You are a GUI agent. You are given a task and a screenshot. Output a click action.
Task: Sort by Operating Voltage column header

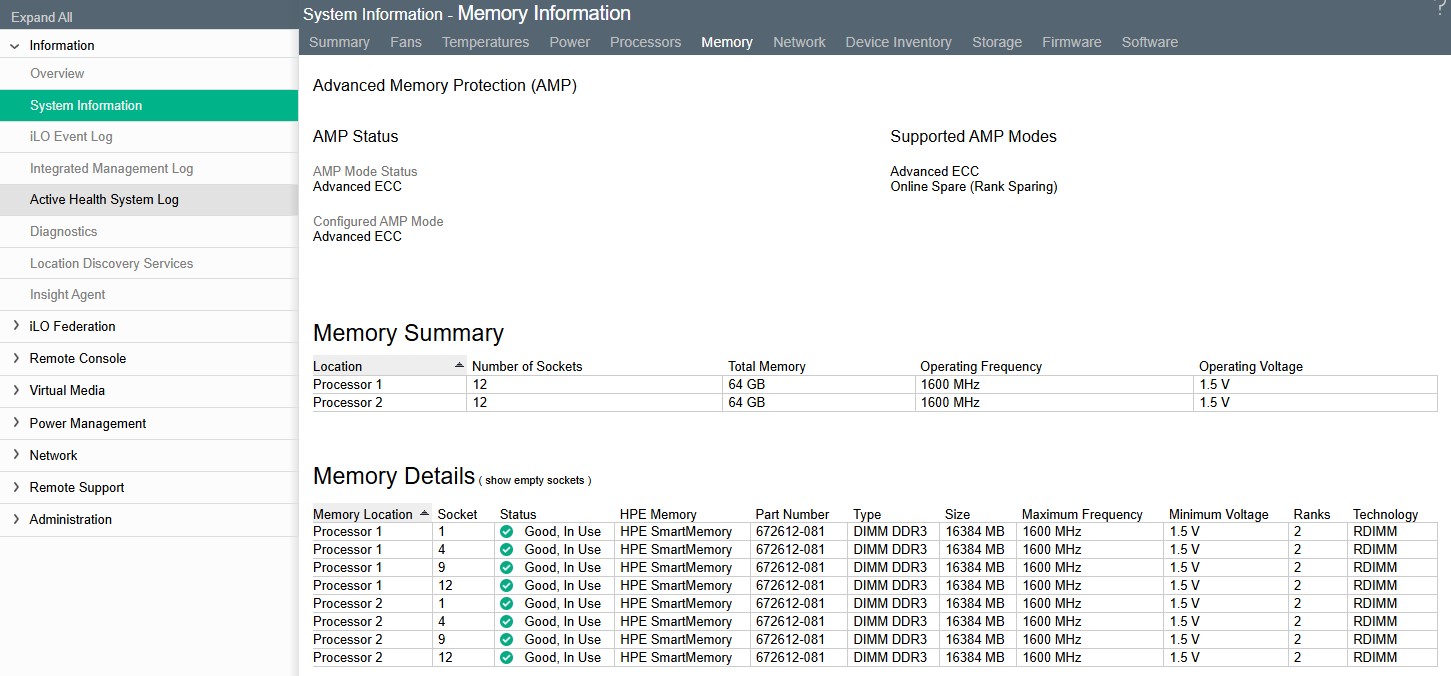point(1251,366)
